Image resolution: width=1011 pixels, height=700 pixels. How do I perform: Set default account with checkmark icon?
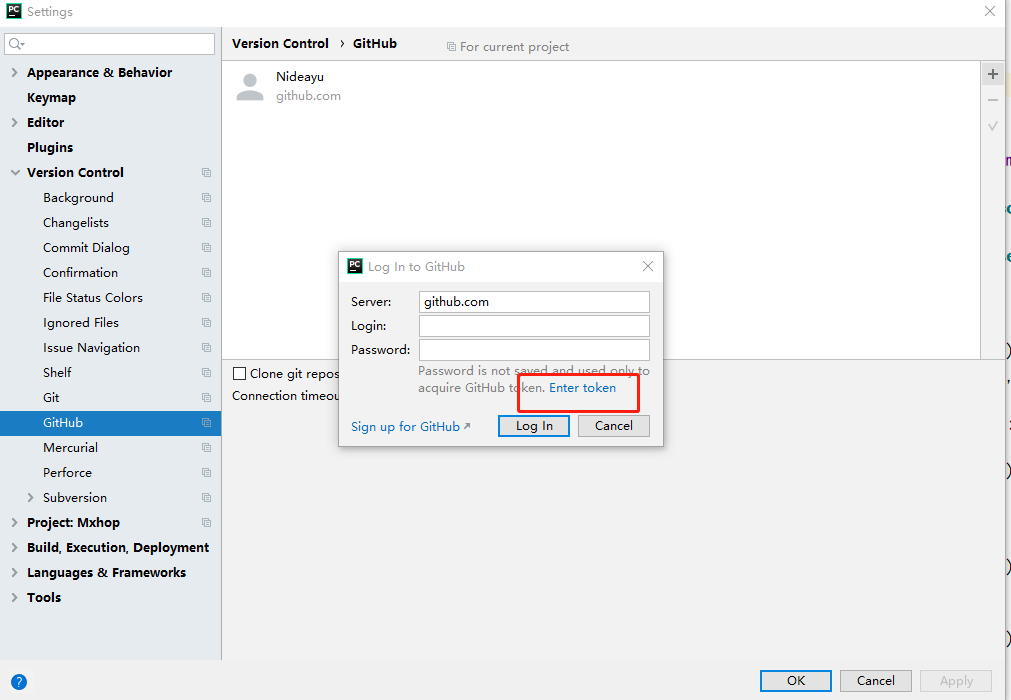click(993, 126)
